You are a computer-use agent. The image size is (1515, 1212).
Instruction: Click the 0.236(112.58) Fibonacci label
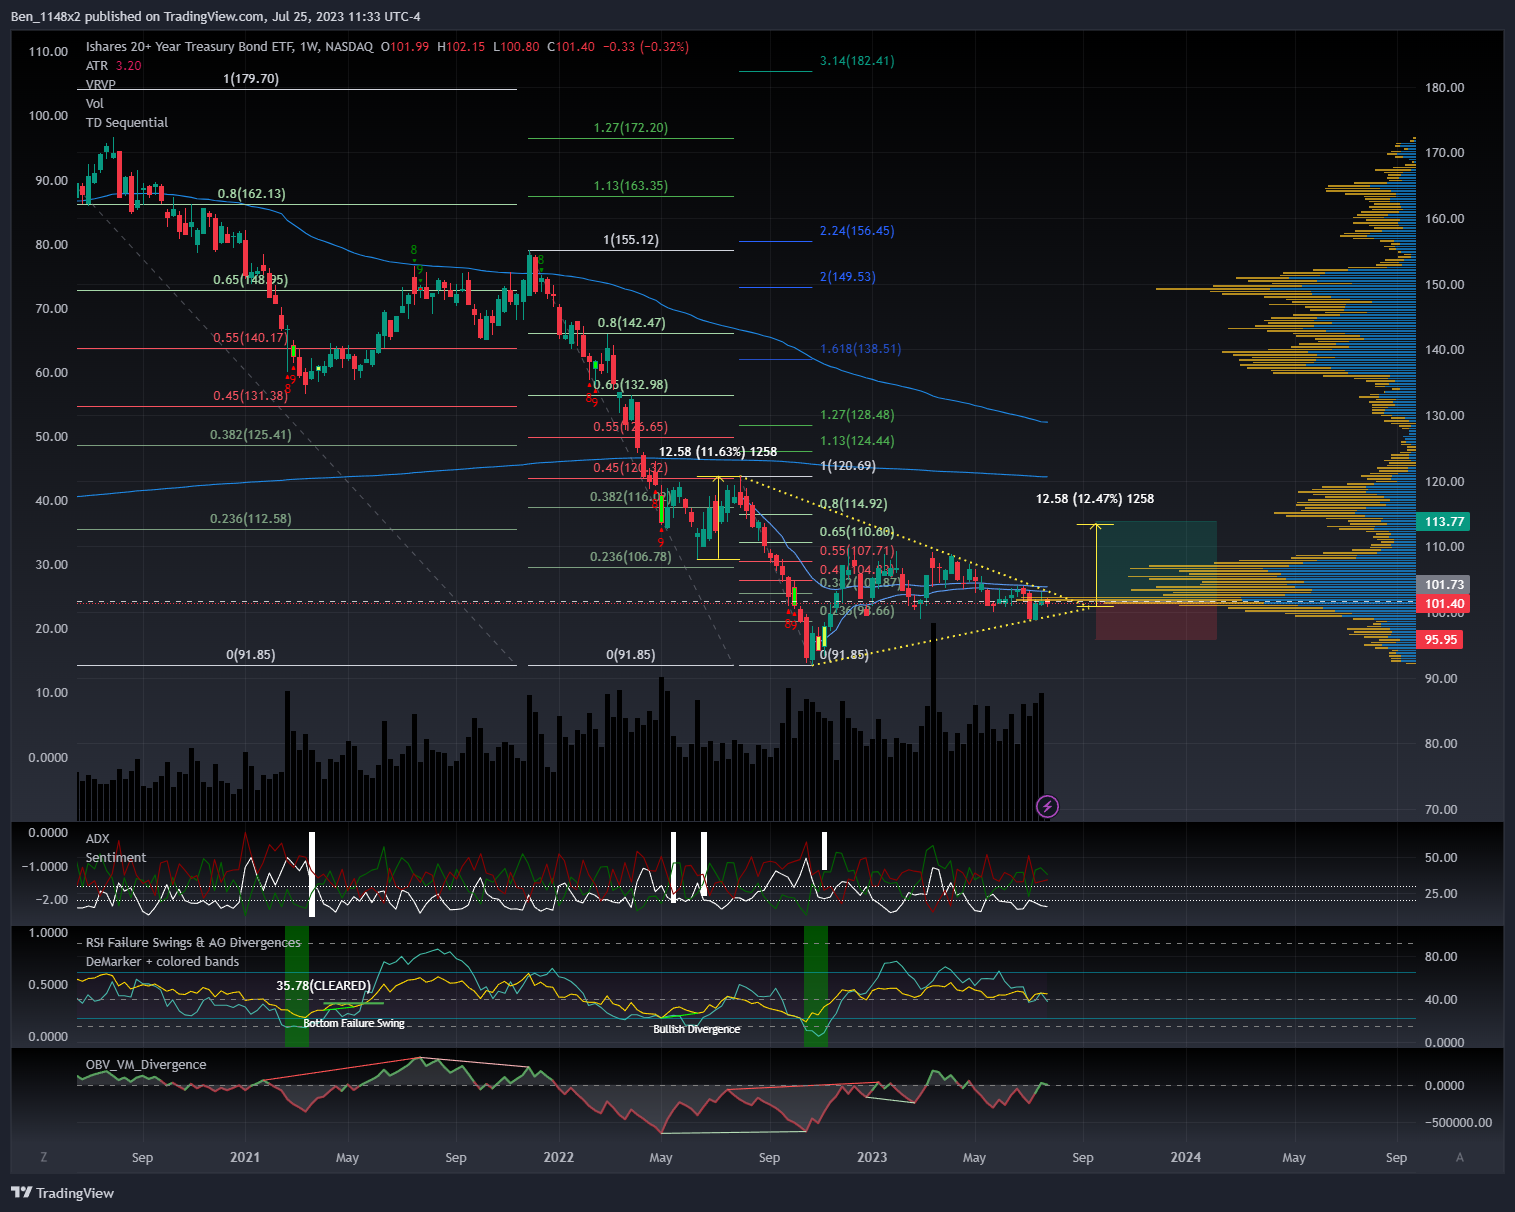click(250, 518)
